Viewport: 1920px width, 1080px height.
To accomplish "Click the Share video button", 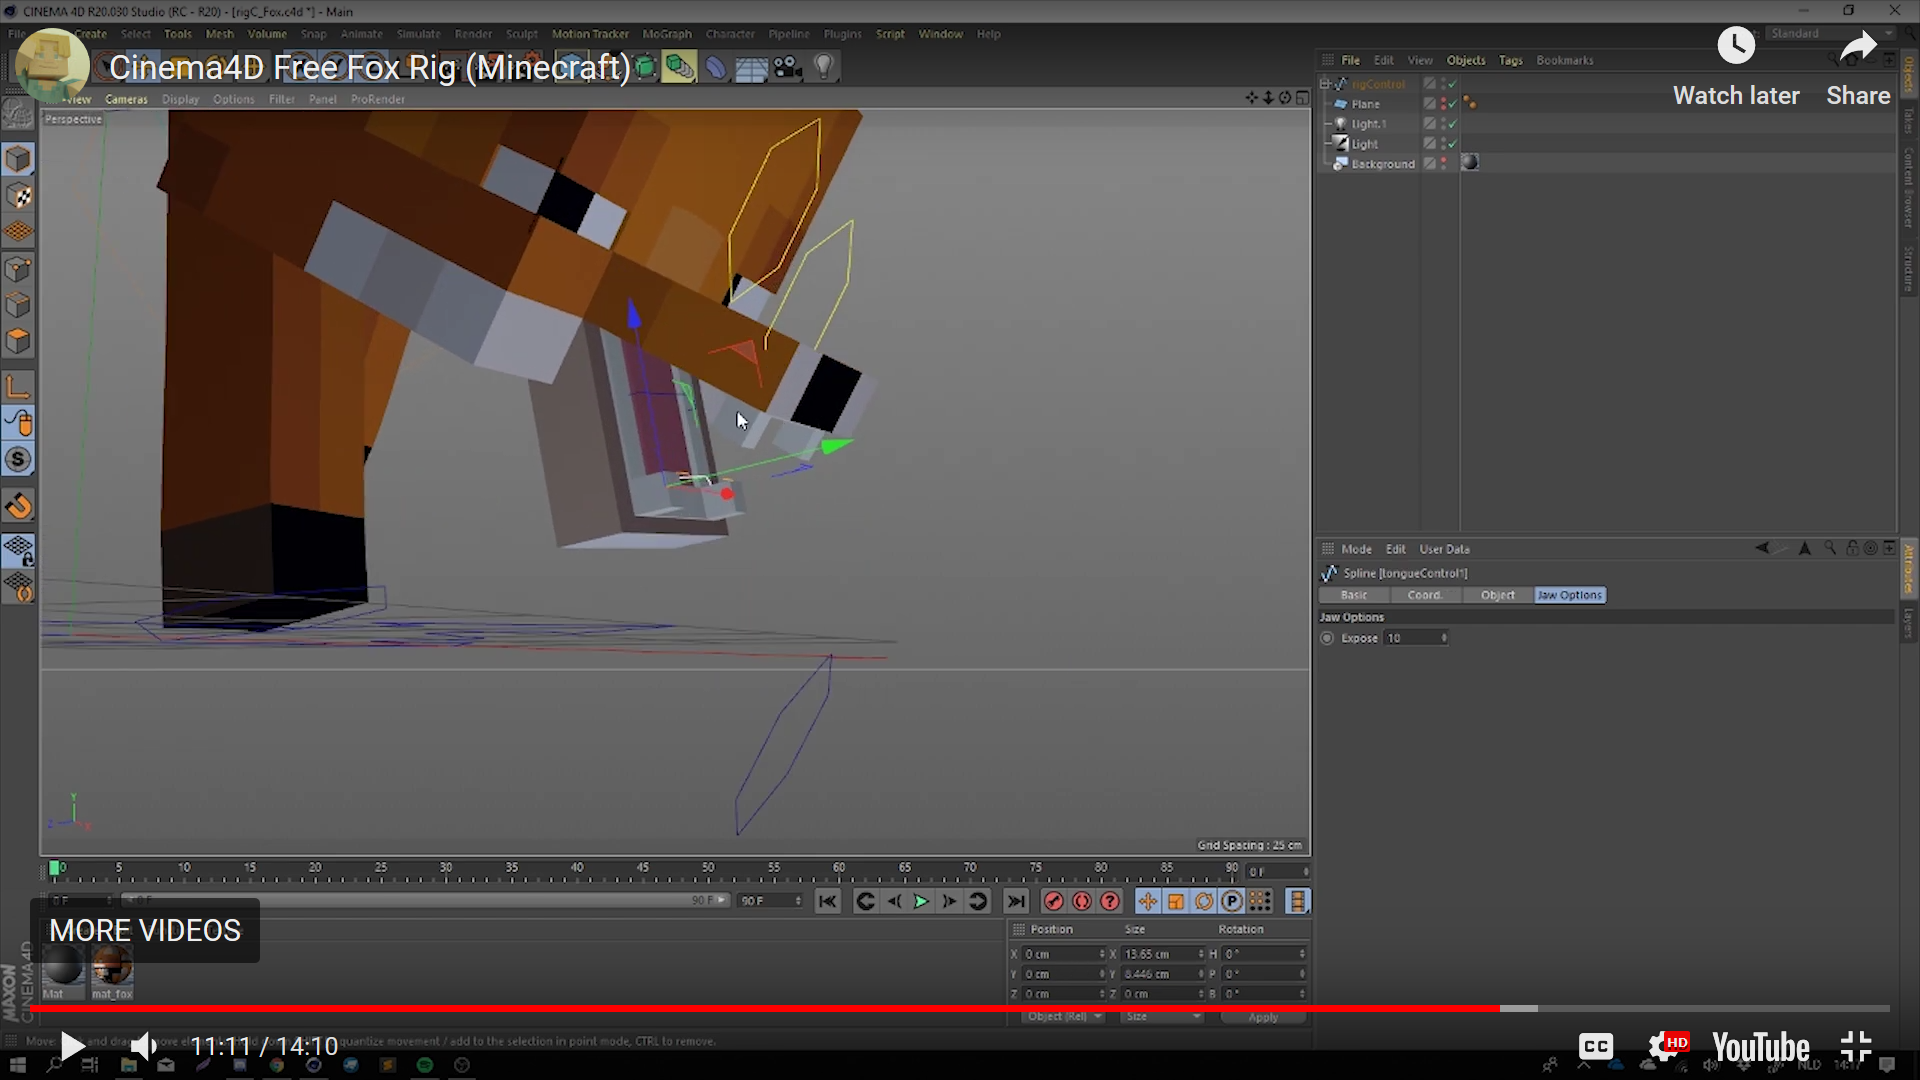I will pos(1858,67).
